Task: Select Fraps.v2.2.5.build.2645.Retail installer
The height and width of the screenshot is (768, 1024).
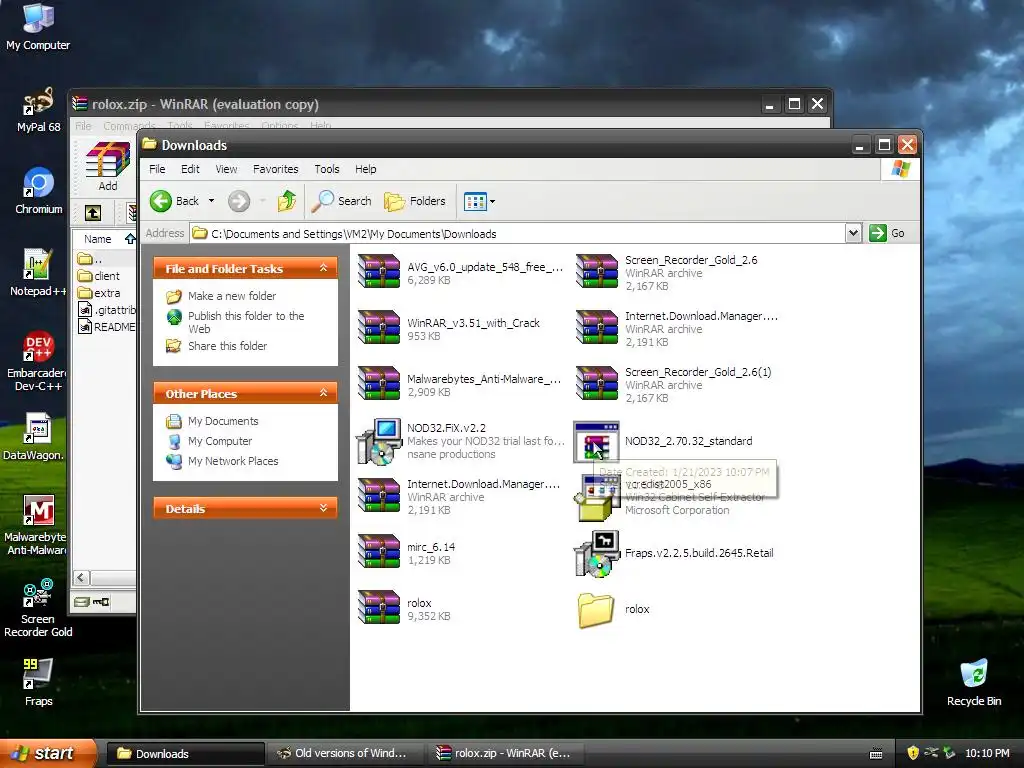Action: click(673, 553)
